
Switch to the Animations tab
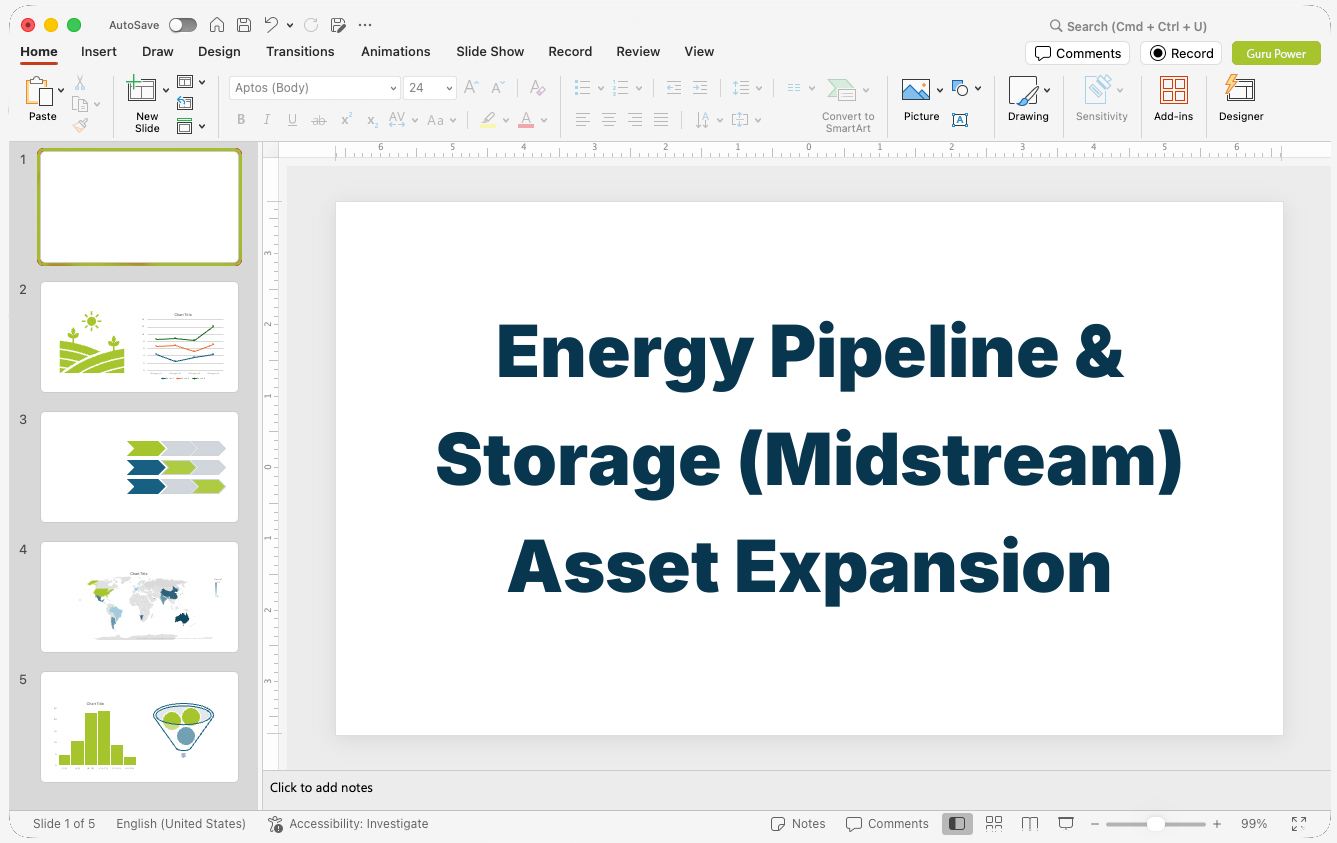[x=396, y=52]
